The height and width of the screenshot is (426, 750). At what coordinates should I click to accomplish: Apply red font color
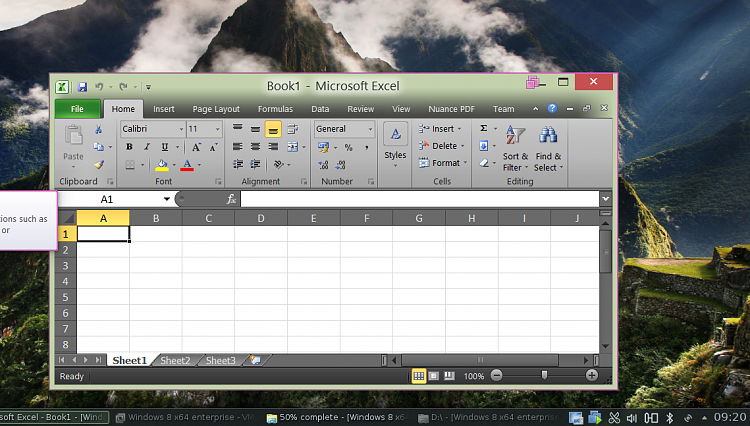[187, 165]
